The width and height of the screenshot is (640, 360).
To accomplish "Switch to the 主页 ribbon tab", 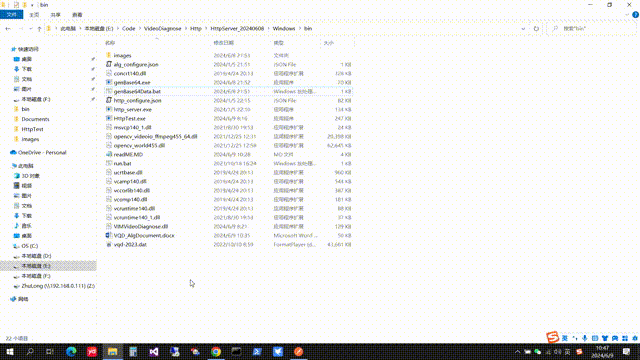I will coord(34,15).
